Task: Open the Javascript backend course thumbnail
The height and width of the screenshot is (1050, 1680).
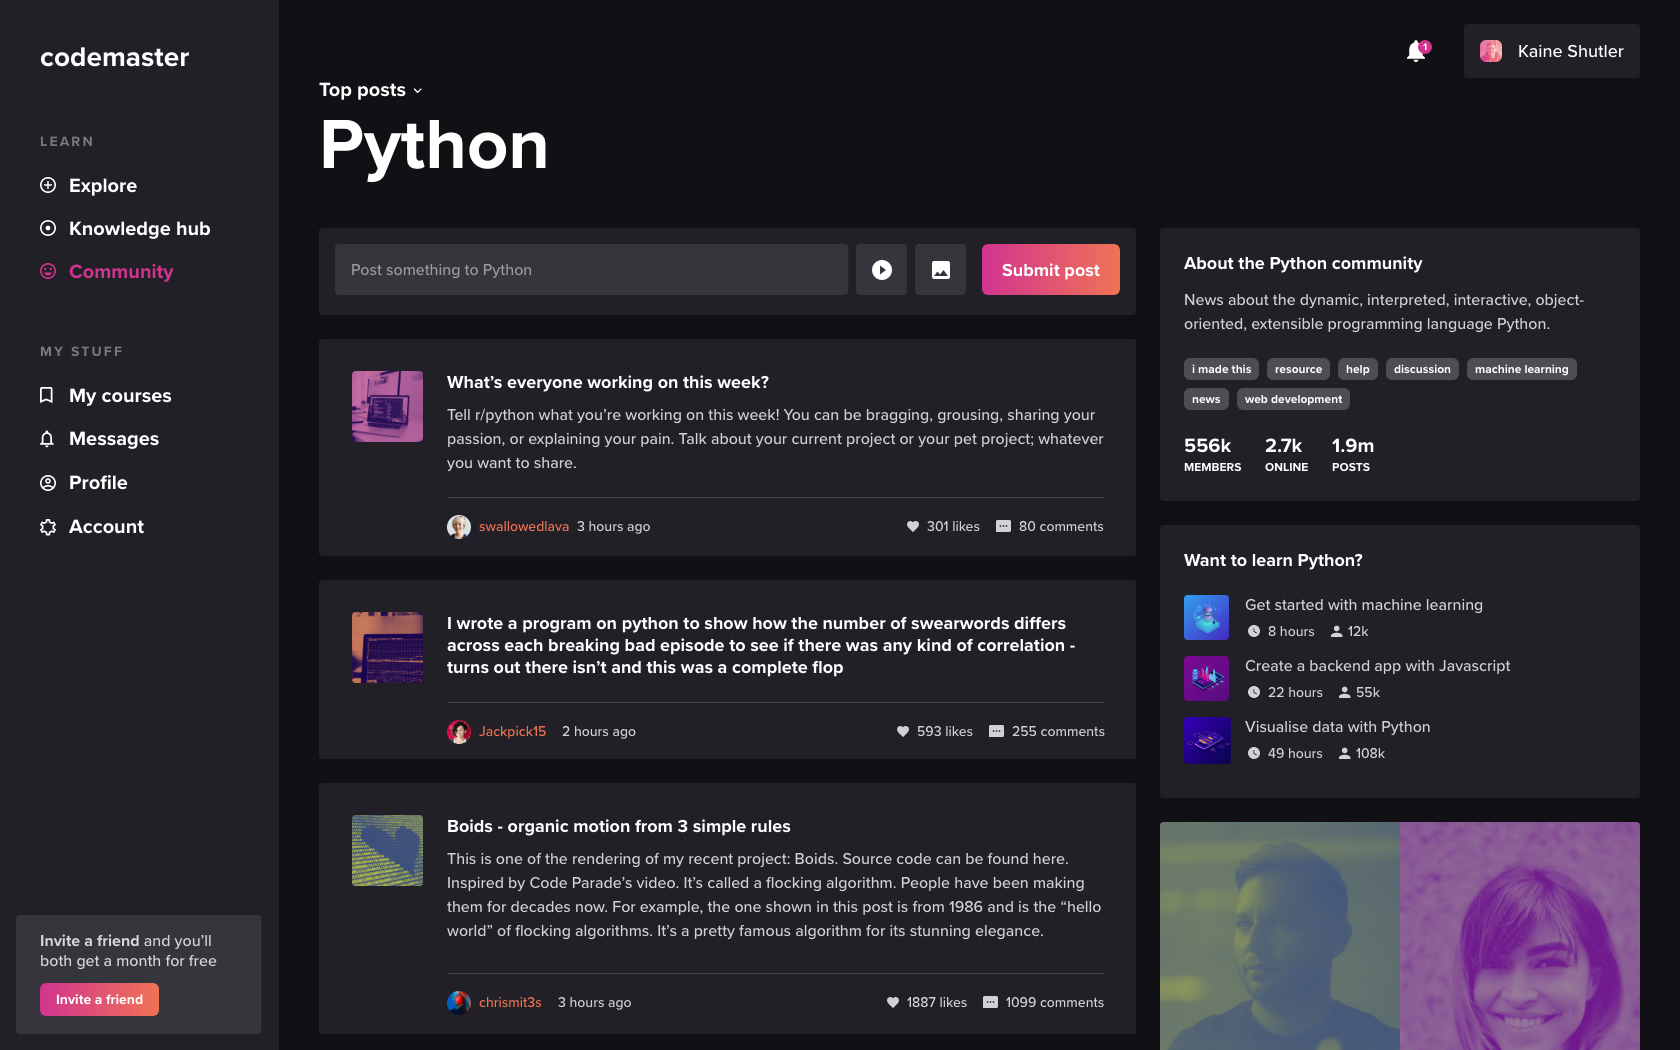Action: tap(1207, 679)
